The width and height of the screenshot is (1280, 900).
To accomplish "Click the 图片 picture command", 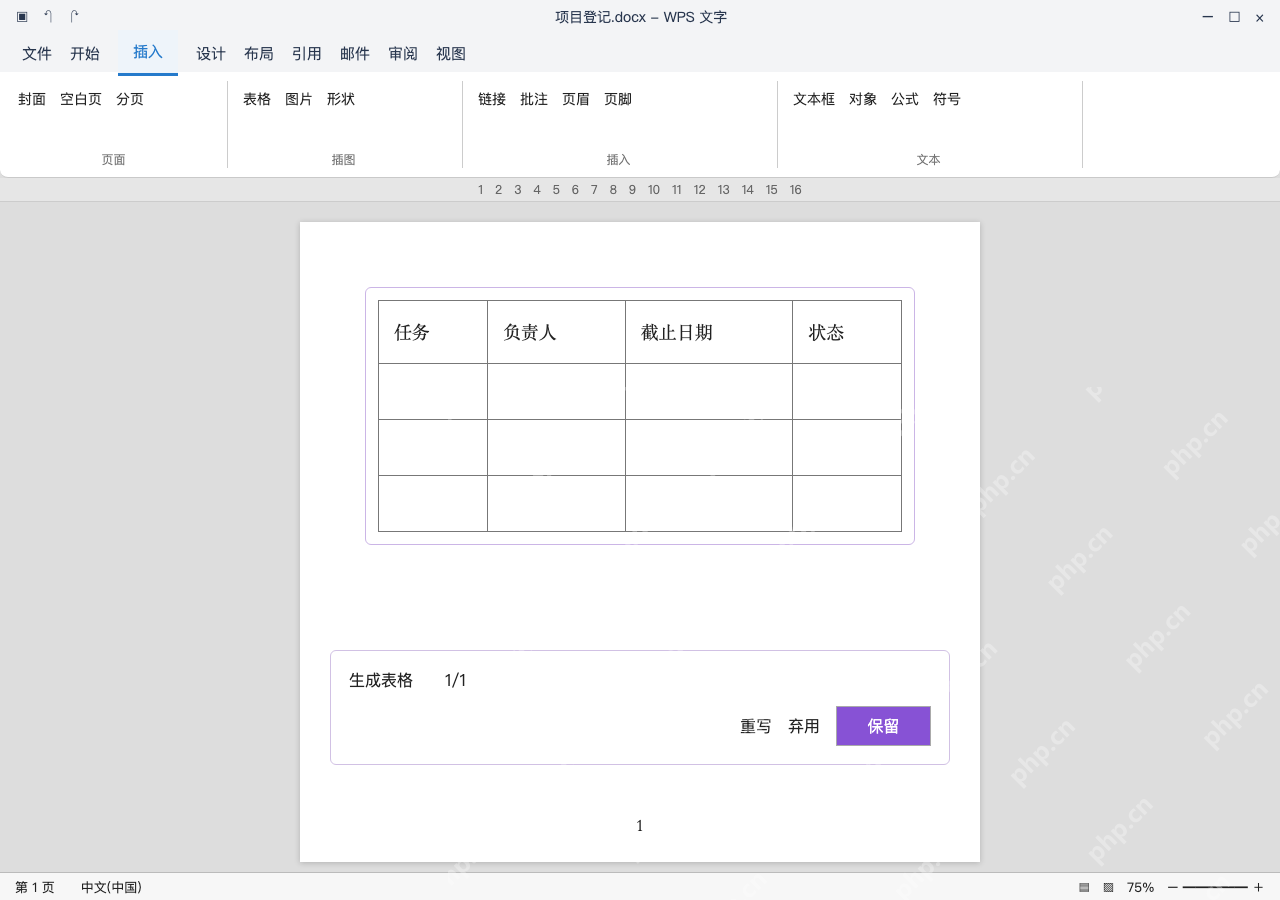I will tap(299, 99).
